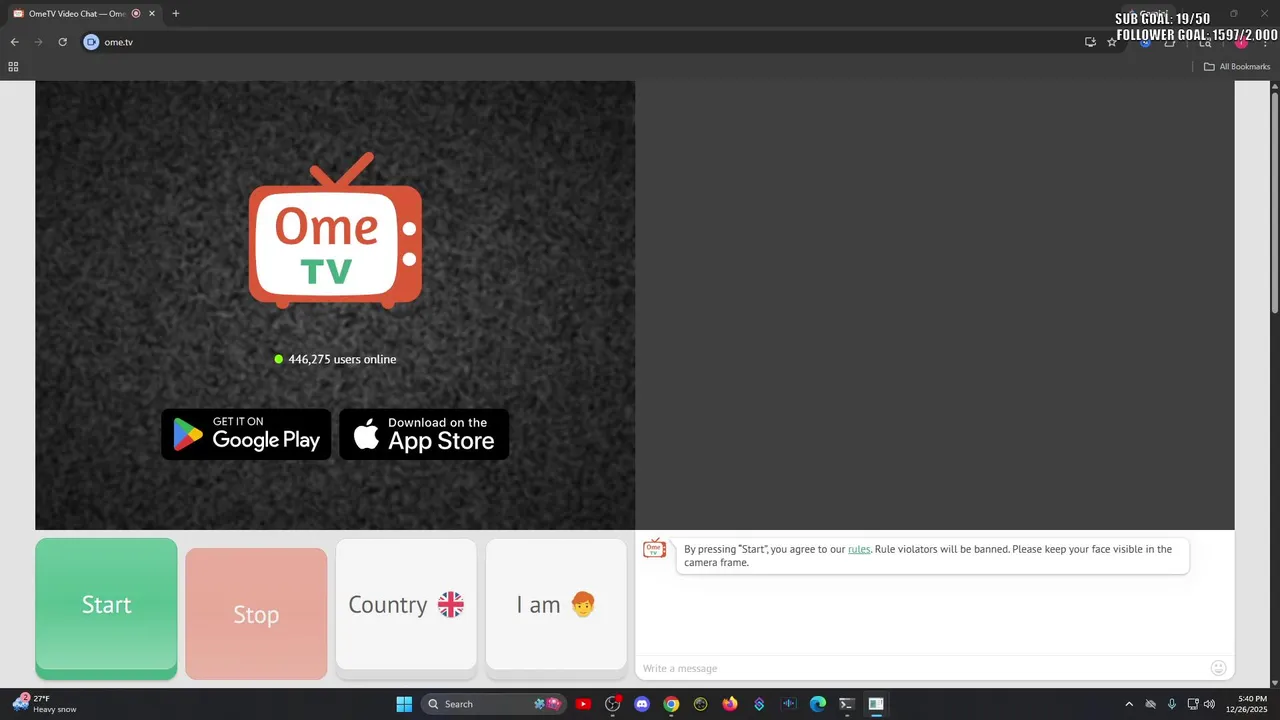Open the emoji picker in the message box
This screenshot has height=720, width=1280.
pos(1218,668)
